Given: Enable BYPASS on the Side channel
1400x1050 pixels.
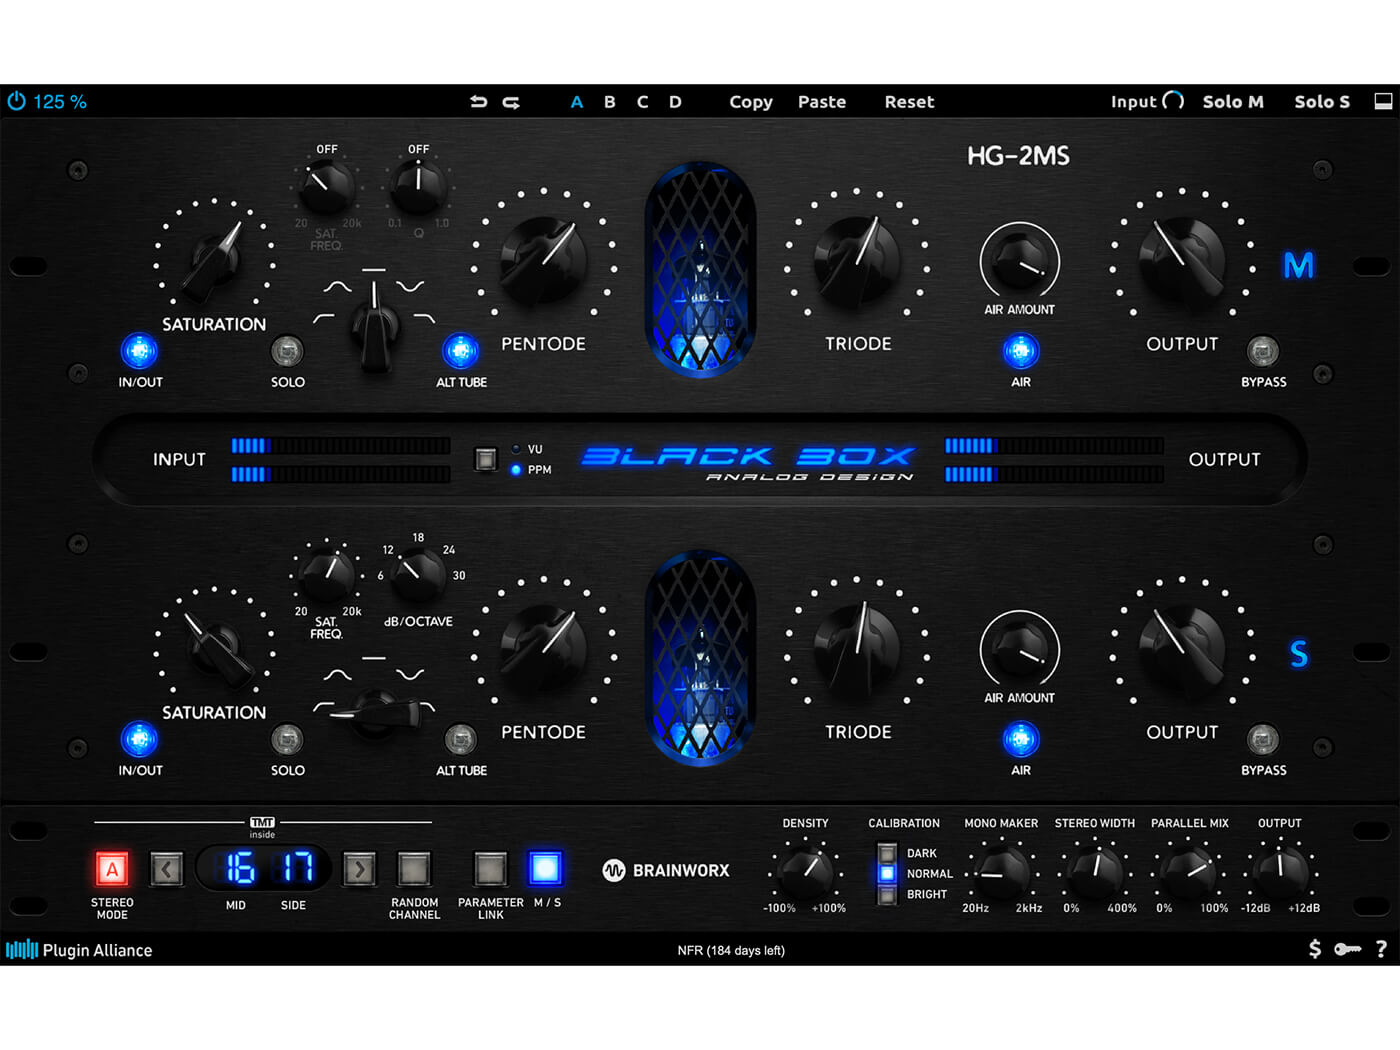Looking at the screenshot, I should [1263, 739].
